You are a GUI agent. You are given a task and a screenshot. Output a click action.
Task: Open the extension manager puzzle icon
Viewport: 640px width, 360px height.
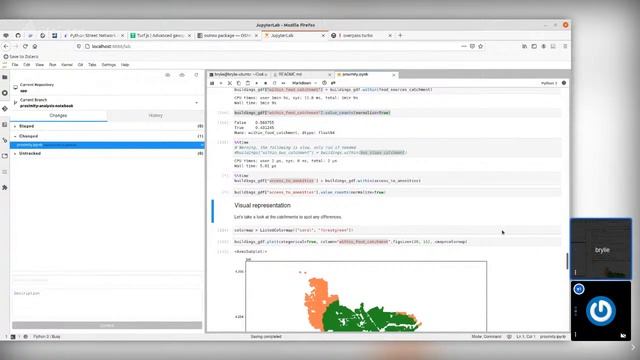[x=5, y=187]
